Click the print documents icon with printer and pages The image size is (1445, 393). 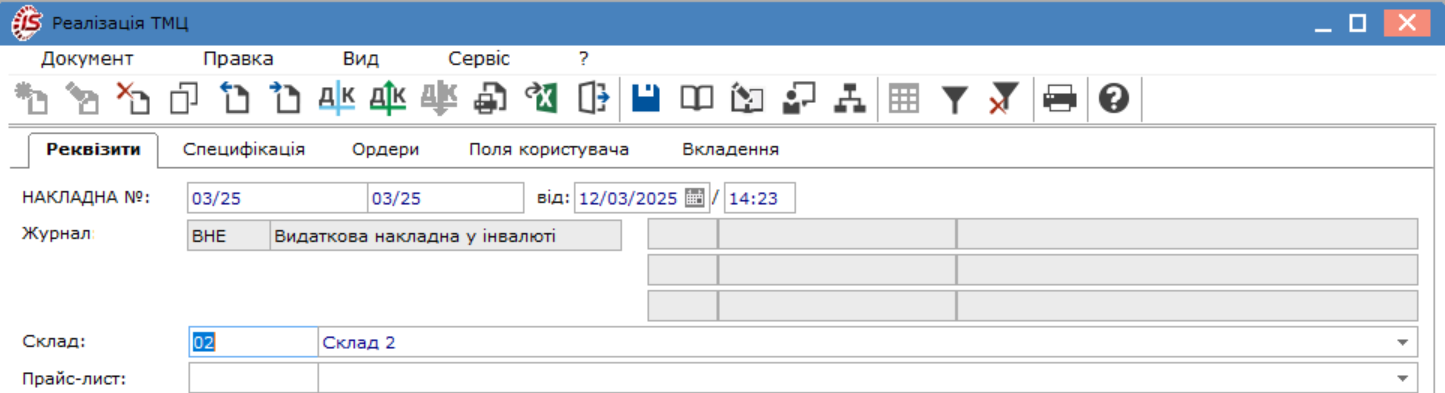click(490, 98)
